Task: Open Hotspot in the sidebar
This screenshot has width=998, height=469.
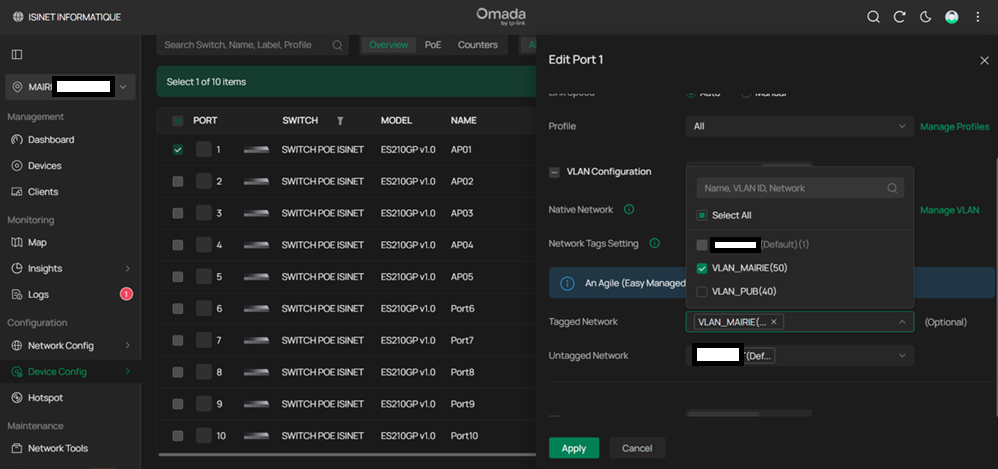Action: (x=45, y=398)
